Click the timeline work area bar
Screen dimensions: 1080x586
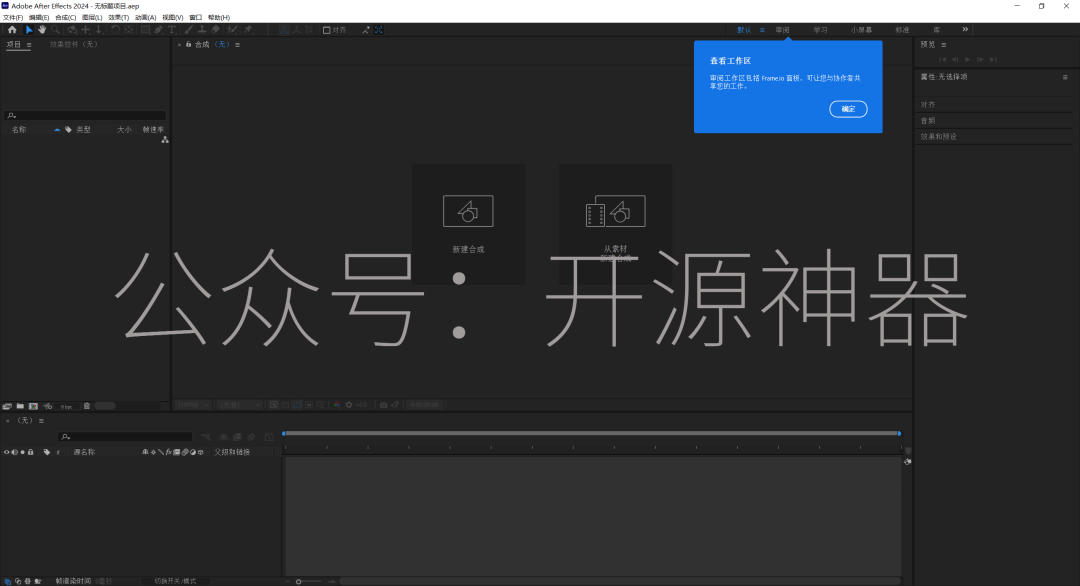(592, 433)
